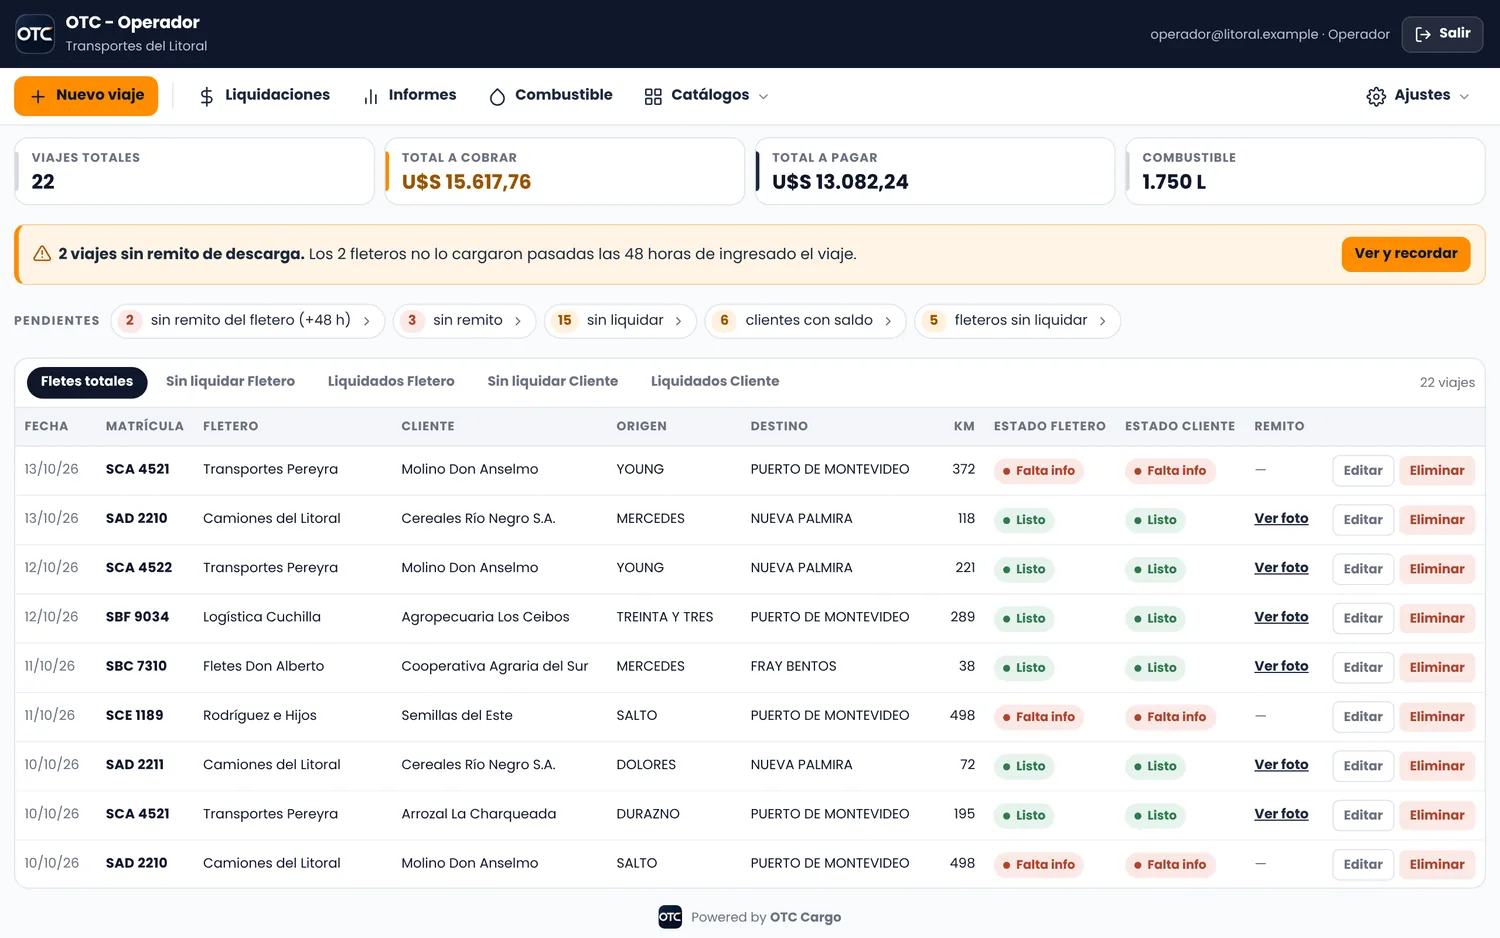Click the bar chart icon beside Informes

[371, 96]
